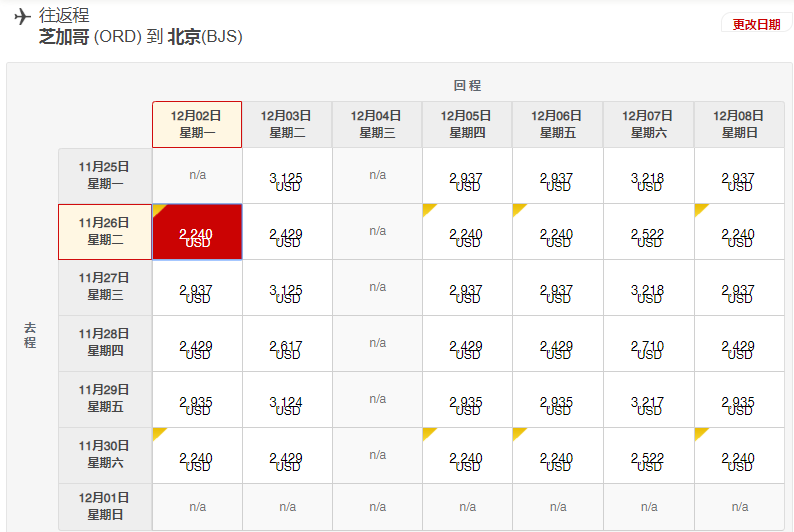Pick 2,617 USD fare for 11月28日 and 12月03日

click(x=287, y=344)
